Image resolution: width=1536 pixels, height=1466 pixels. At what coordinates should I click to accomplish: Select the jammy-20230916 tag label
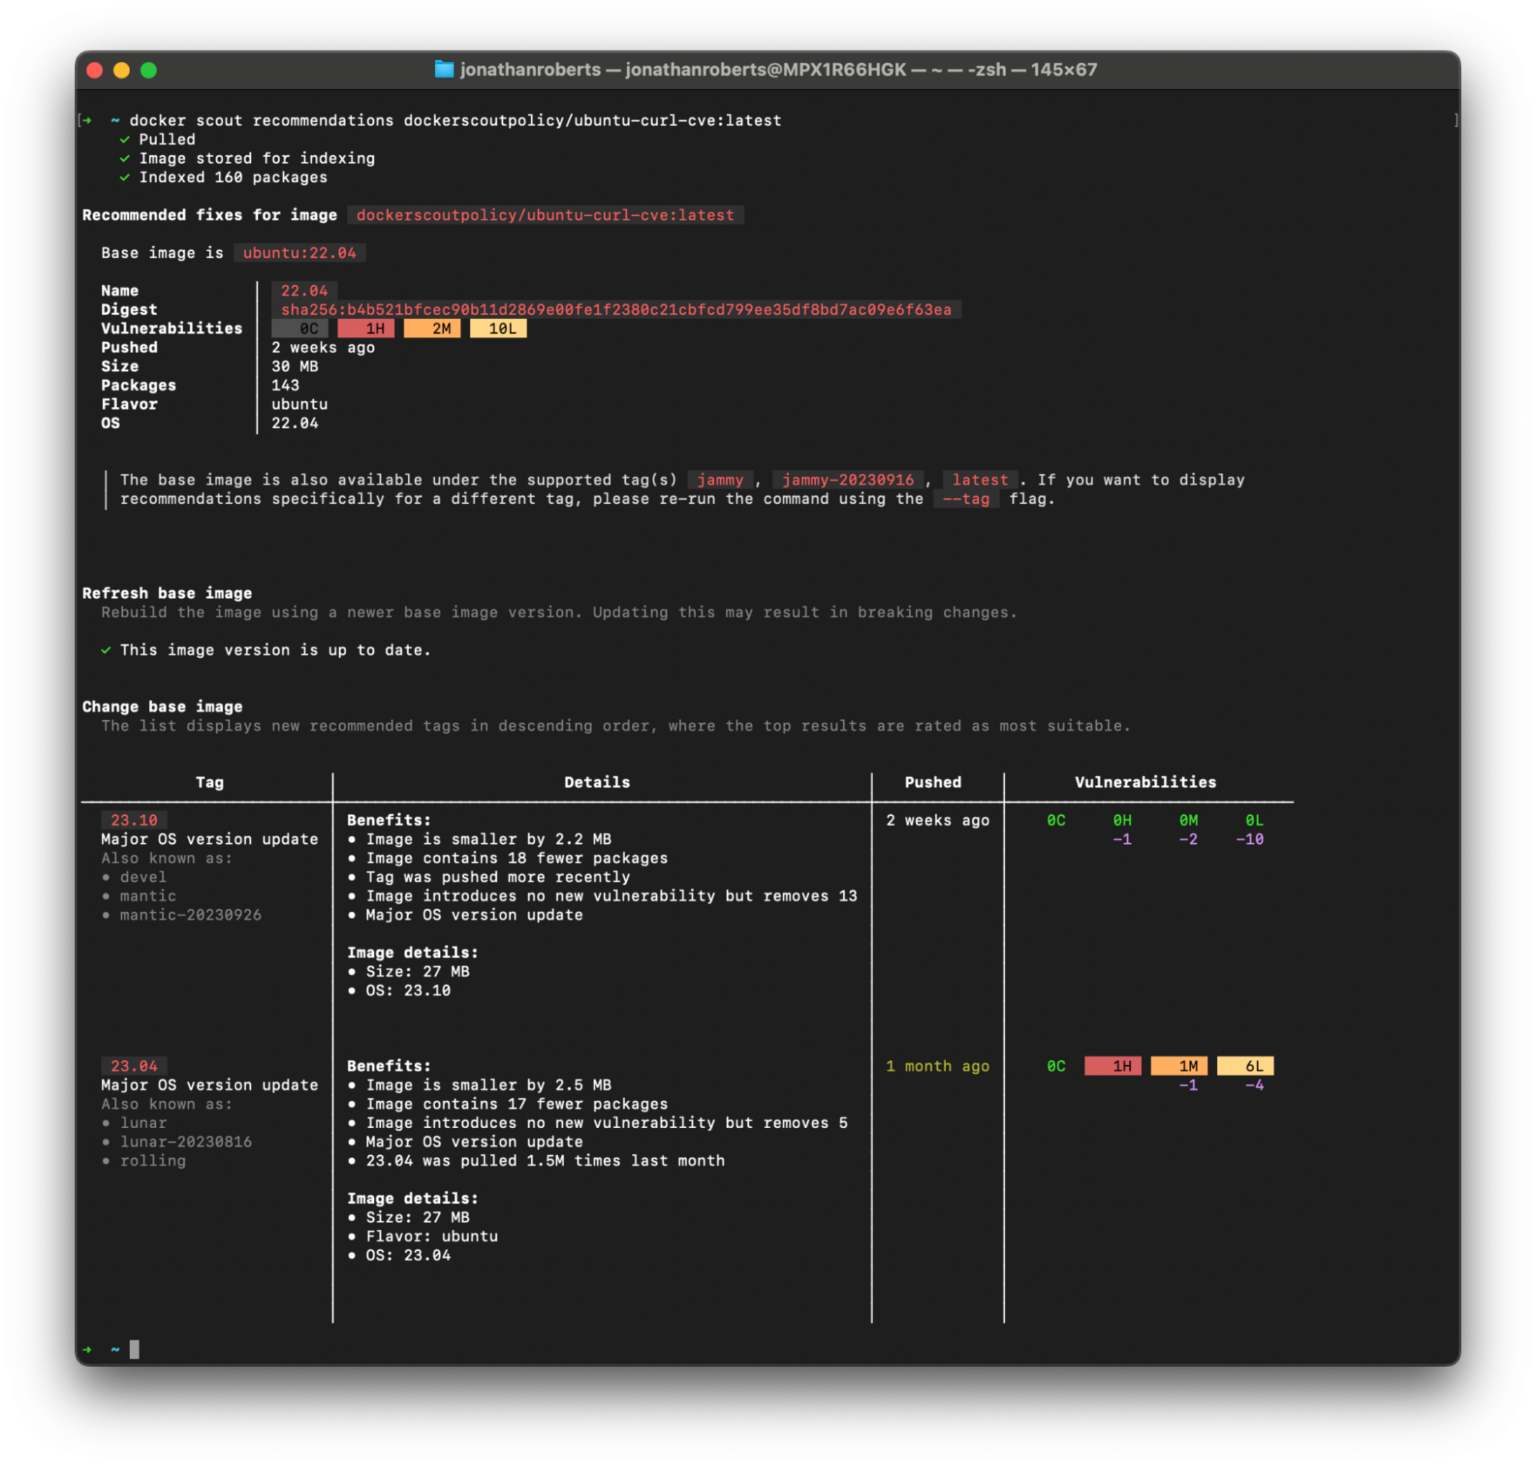(847, 480)
